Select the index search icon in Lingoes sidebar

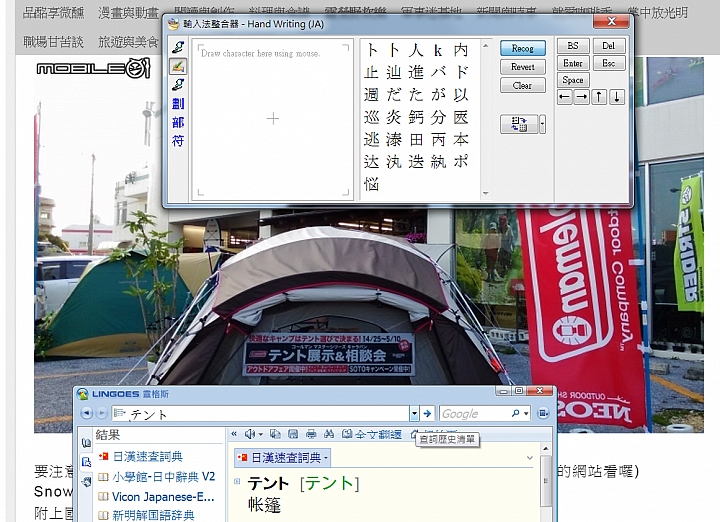click(x=86, y=461)
